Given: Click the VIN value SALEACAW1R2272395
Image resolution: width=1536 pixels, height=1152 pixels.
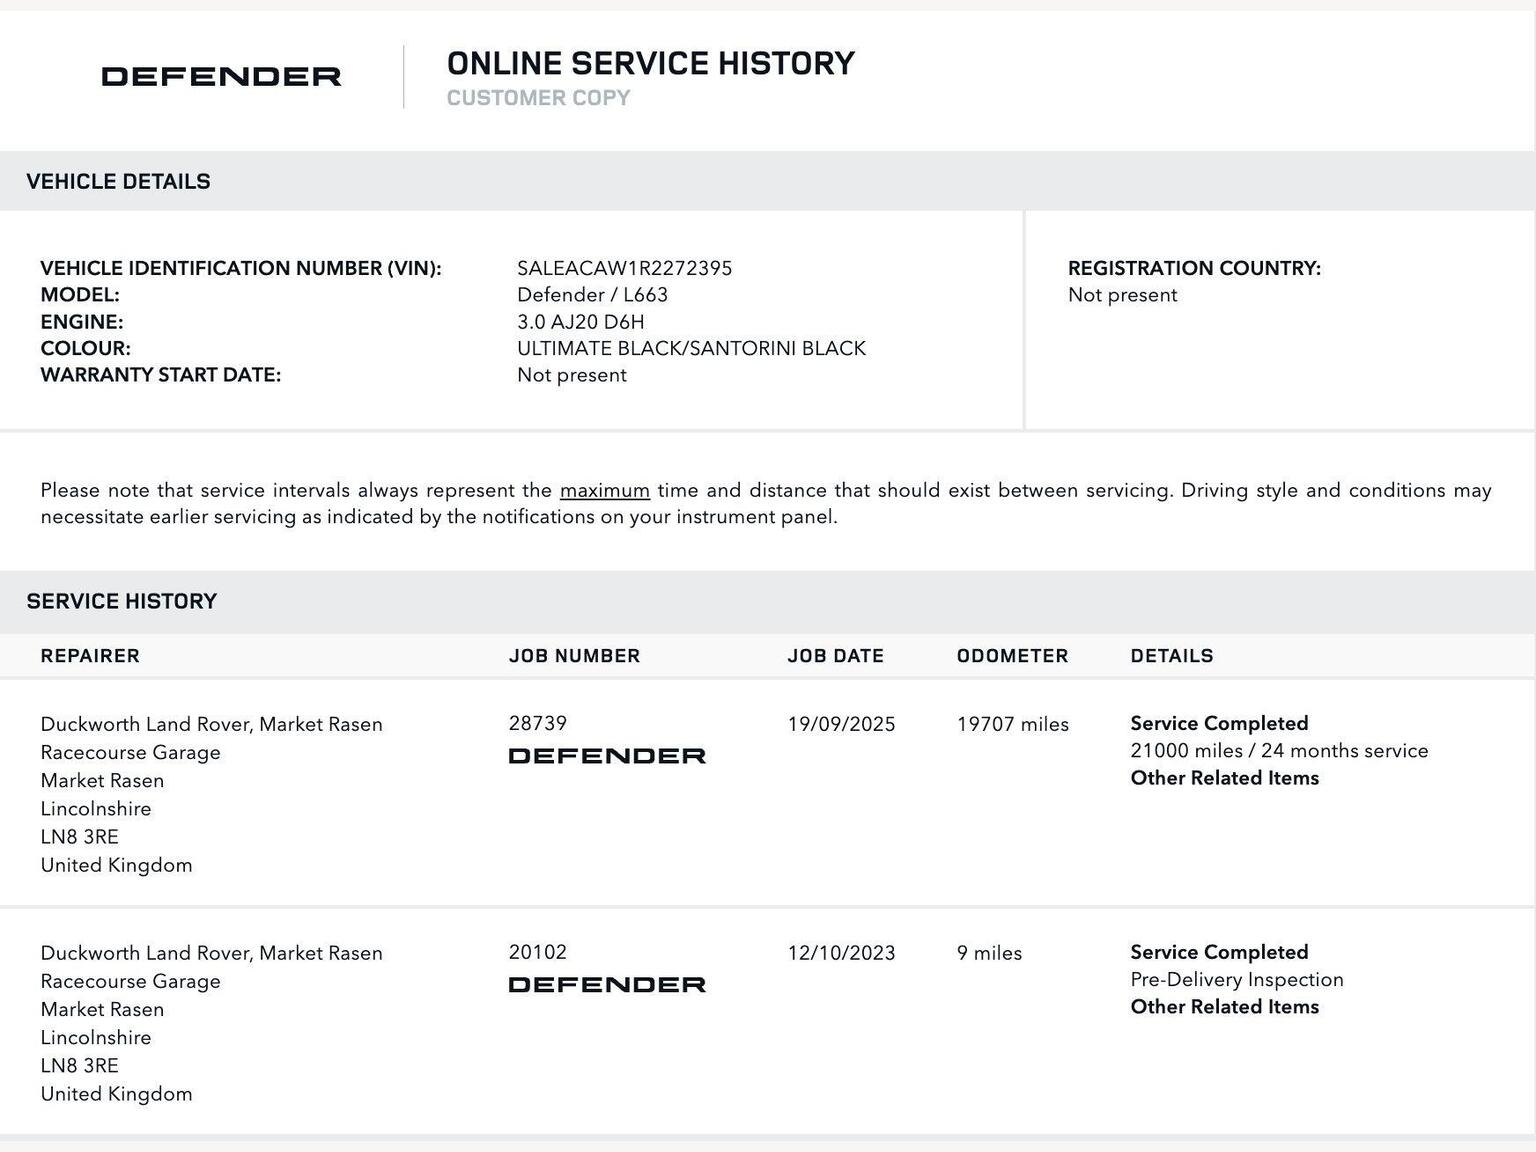Looking at the screenshot, I should [x=624, y=268].
